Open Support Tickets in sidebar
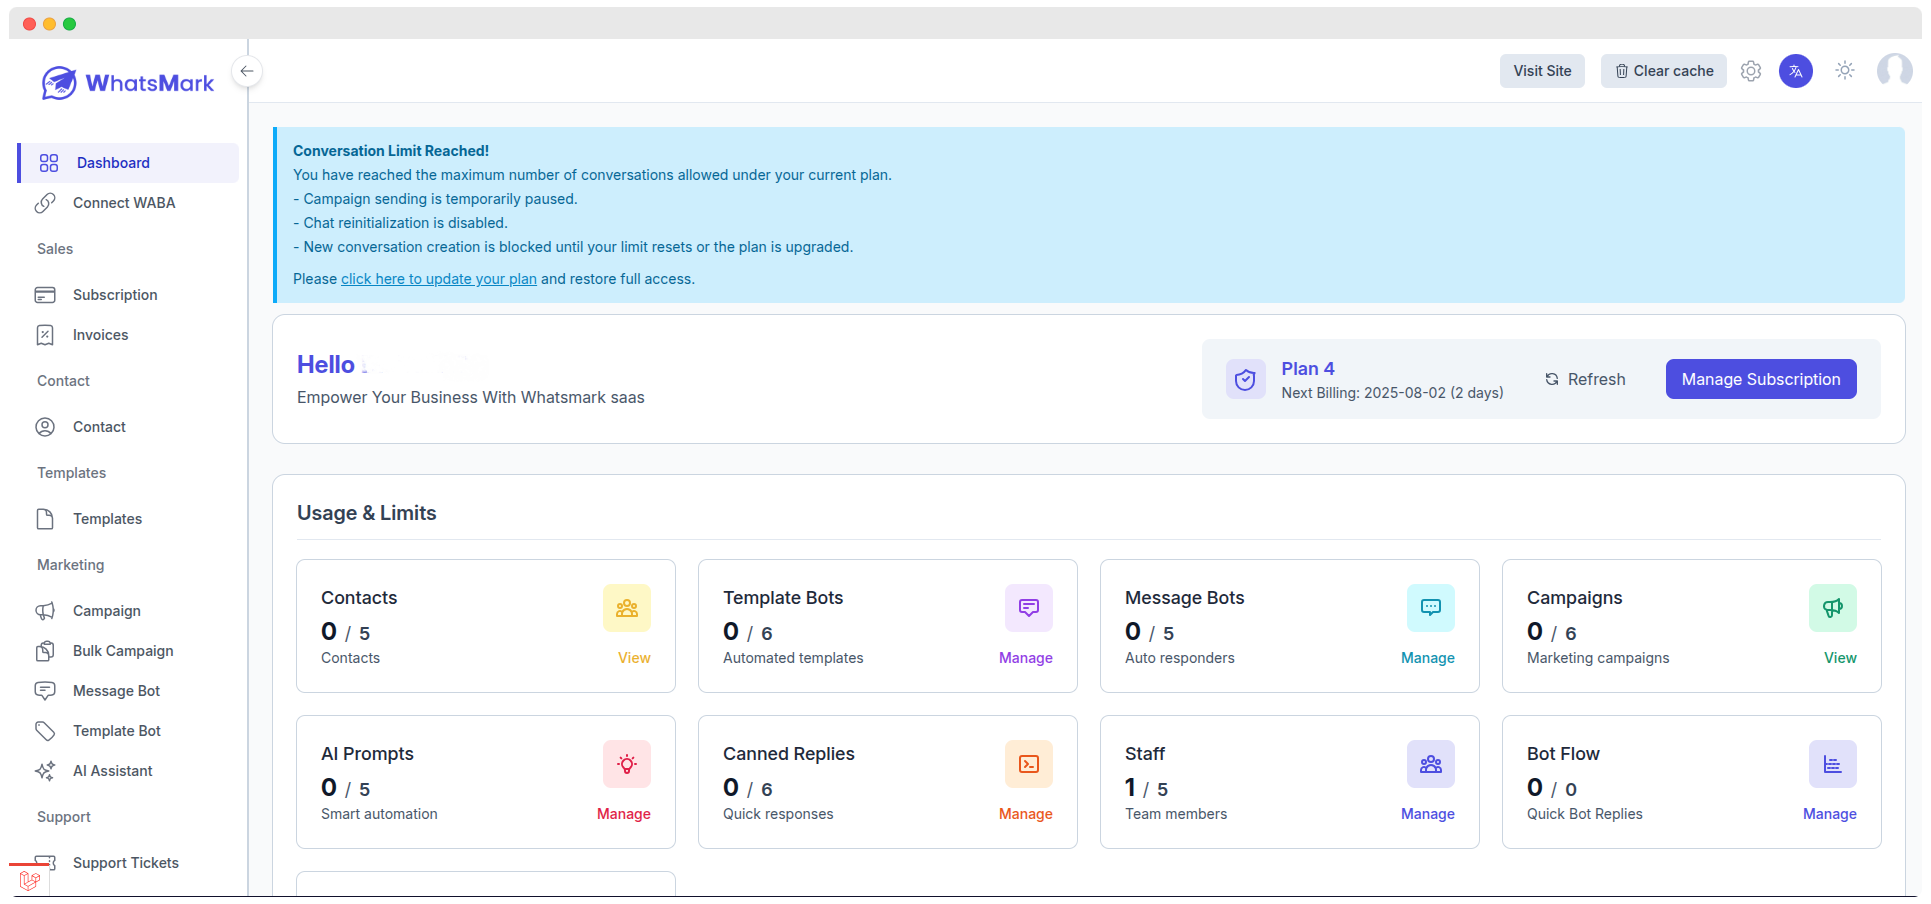This screenshot has height=904, width=1931. [128, 863]
